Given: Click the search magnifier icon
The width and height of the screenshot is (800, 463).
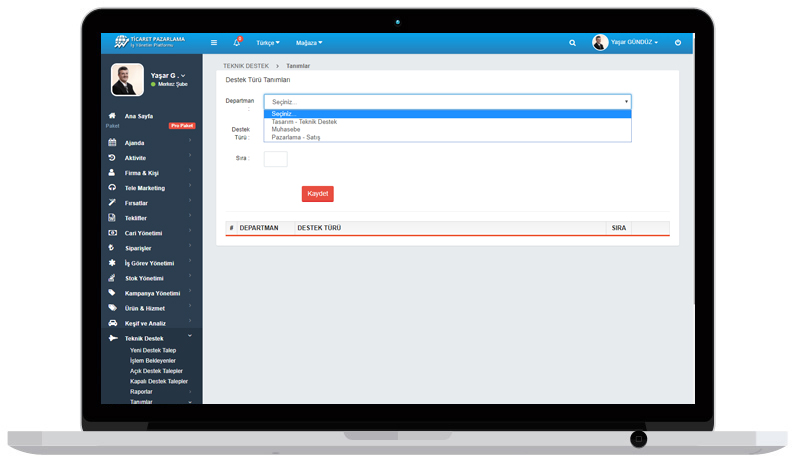Looking at the screenshot, I should 572,43.
